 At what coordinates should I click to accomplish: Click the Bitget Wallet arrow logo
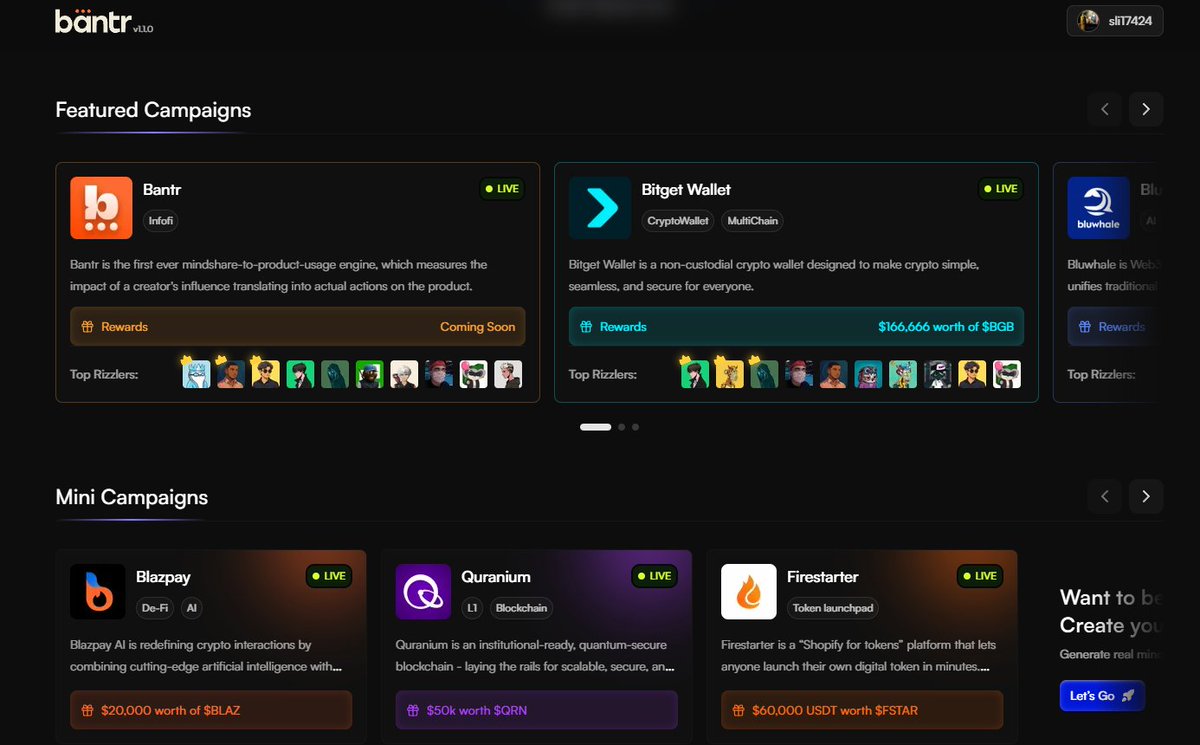(x=600, y=208)
